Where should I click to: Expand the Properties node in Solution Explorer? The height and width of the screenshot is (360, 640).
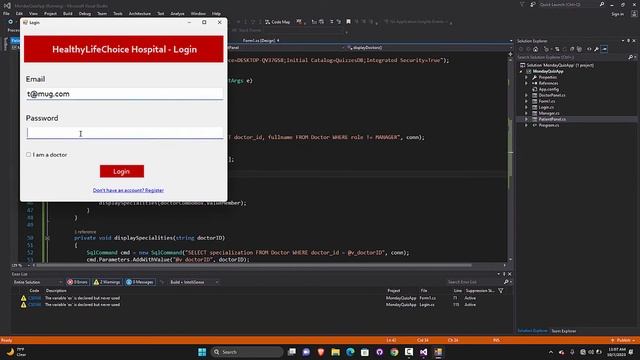click(x=527, y=77)
